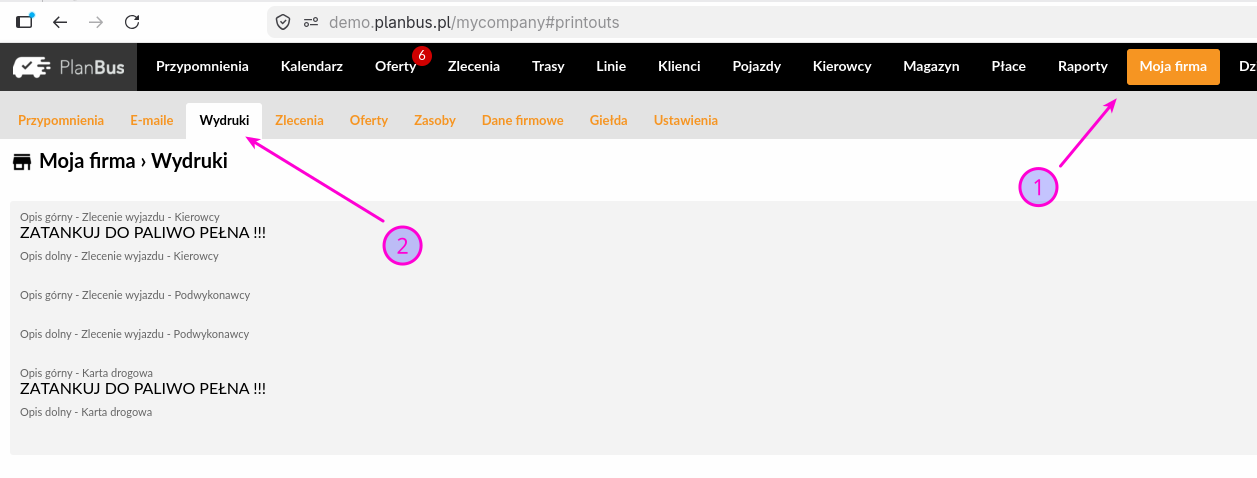
Task: Open the browser sidebar panel icon
Action: pyautogui.click(x=25, y=21)
